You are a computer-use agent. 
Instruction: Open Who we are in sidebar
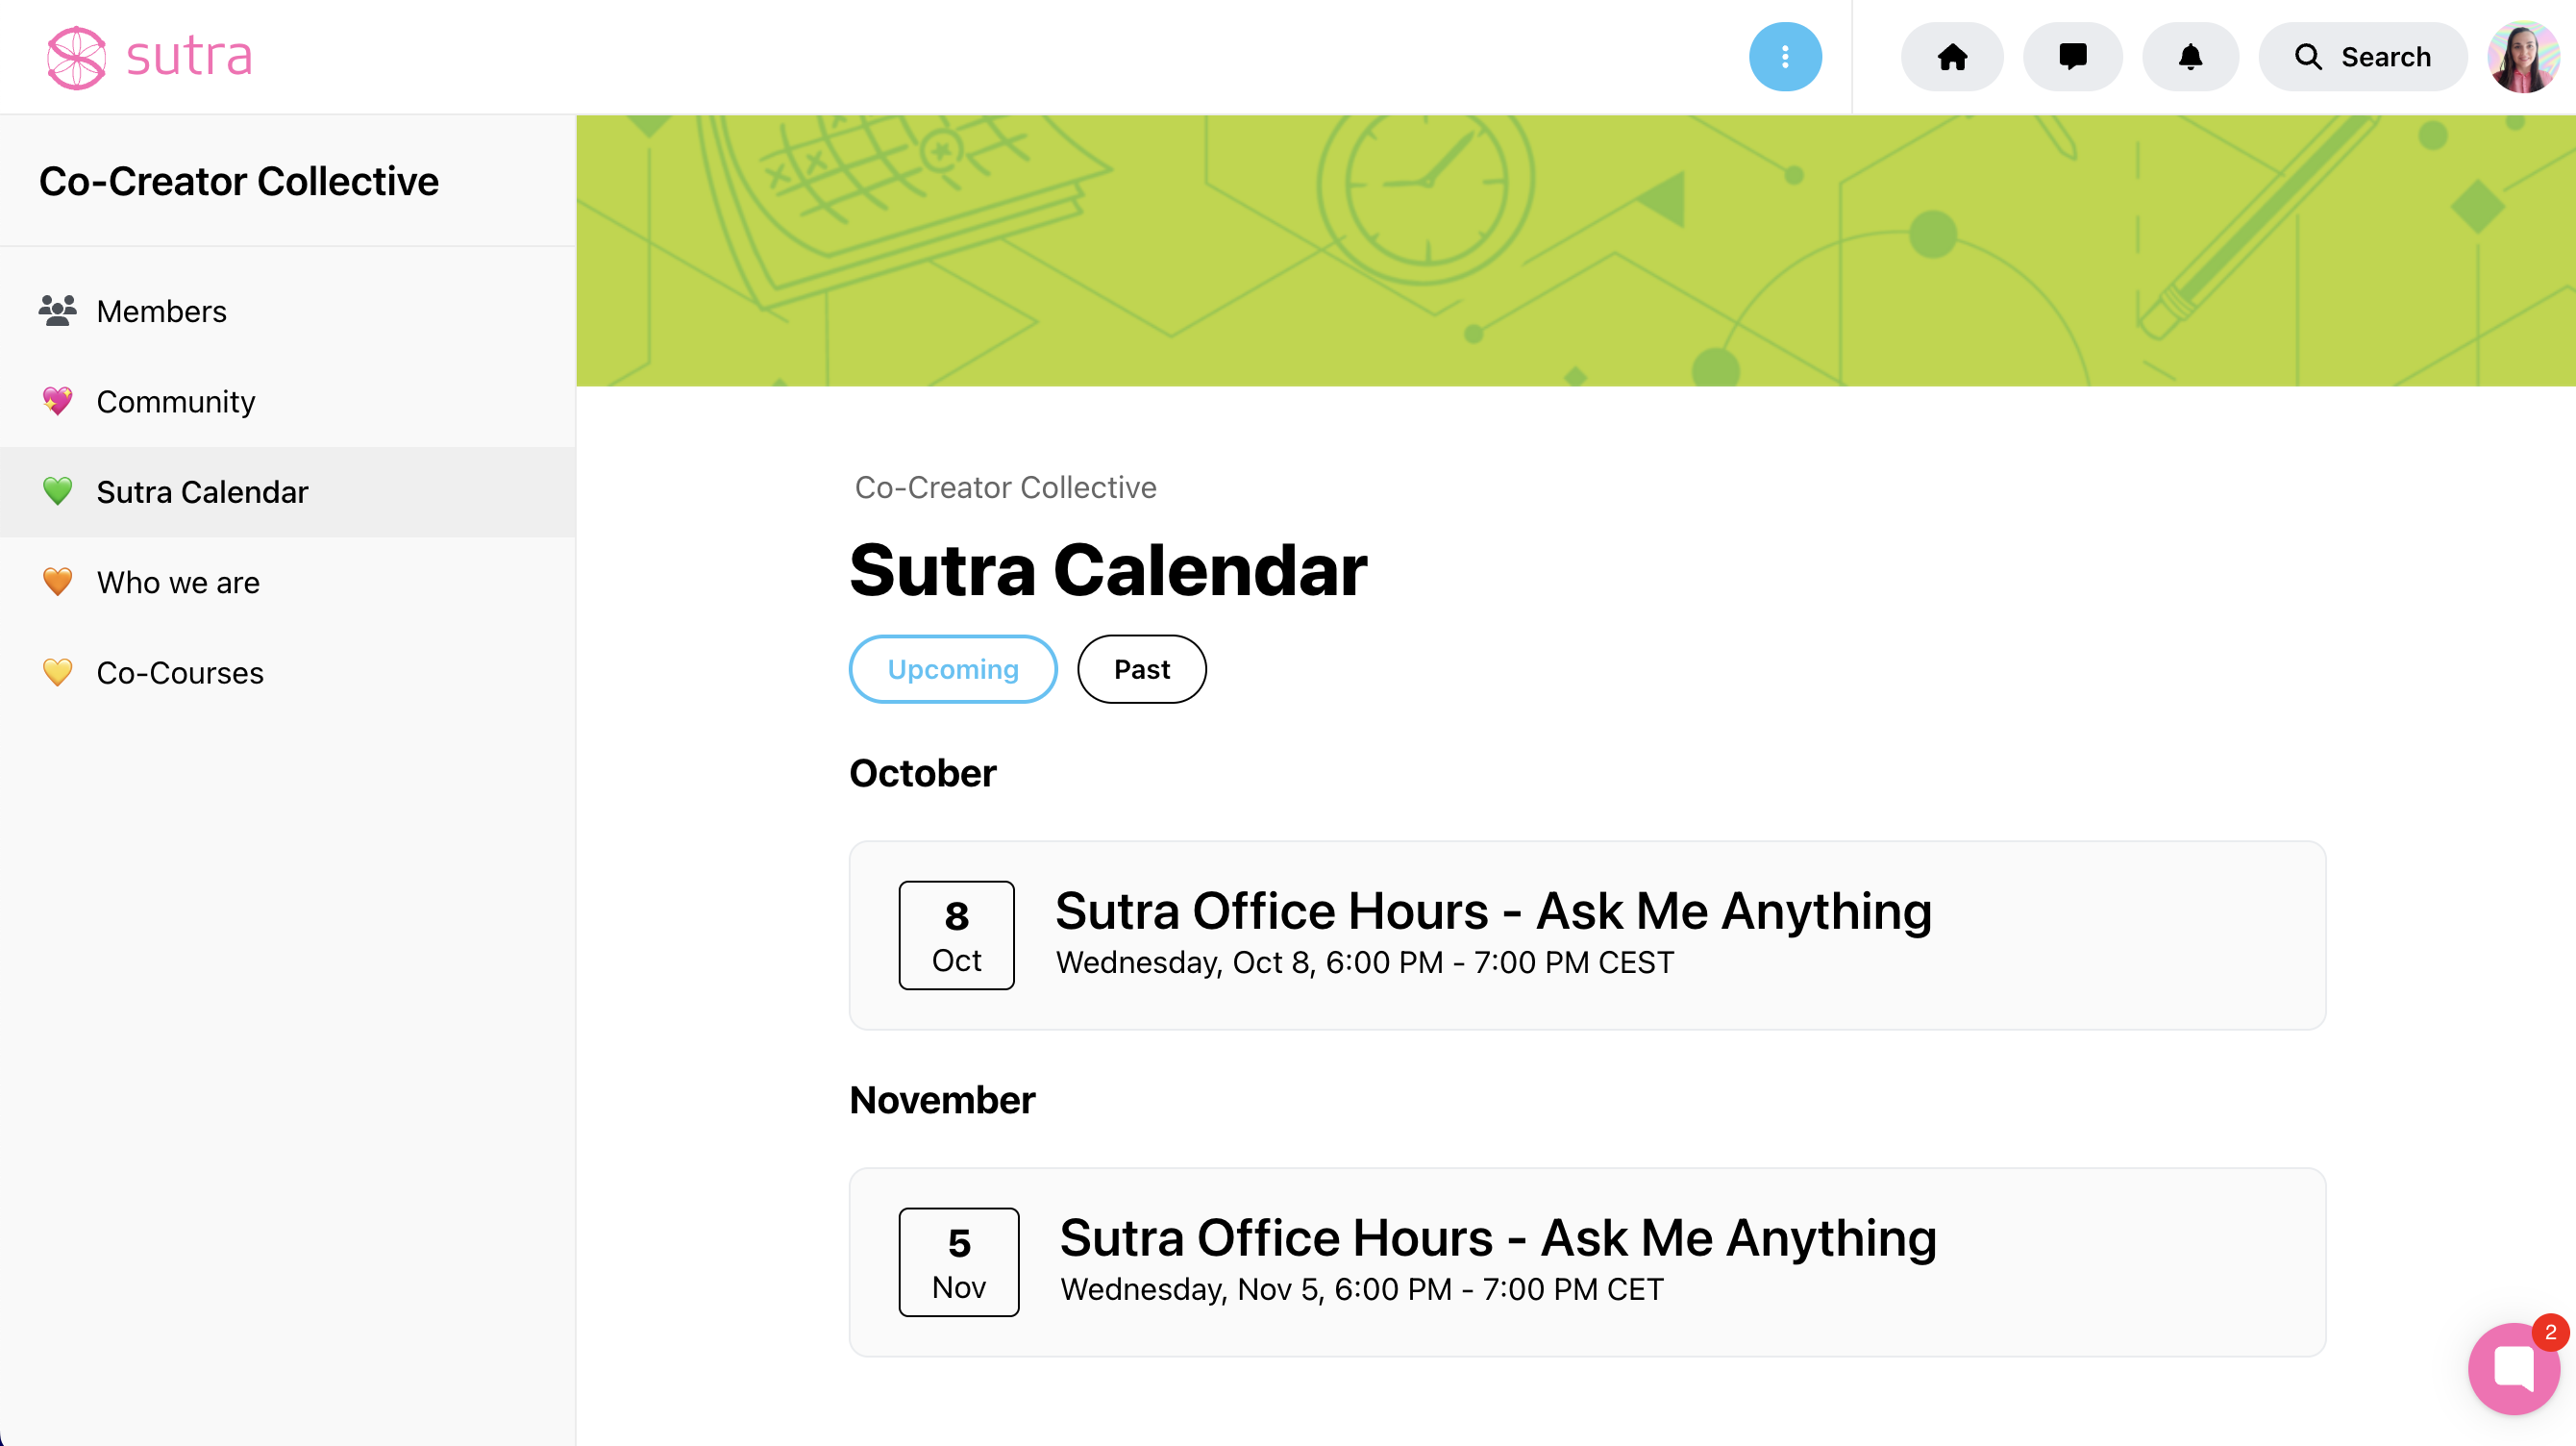click(178, 582)
